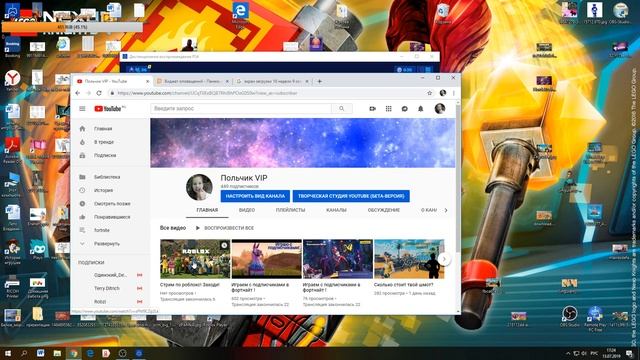Open the Recycle Bin on the desktop
640x360 pixels.
tap(443, 13)
